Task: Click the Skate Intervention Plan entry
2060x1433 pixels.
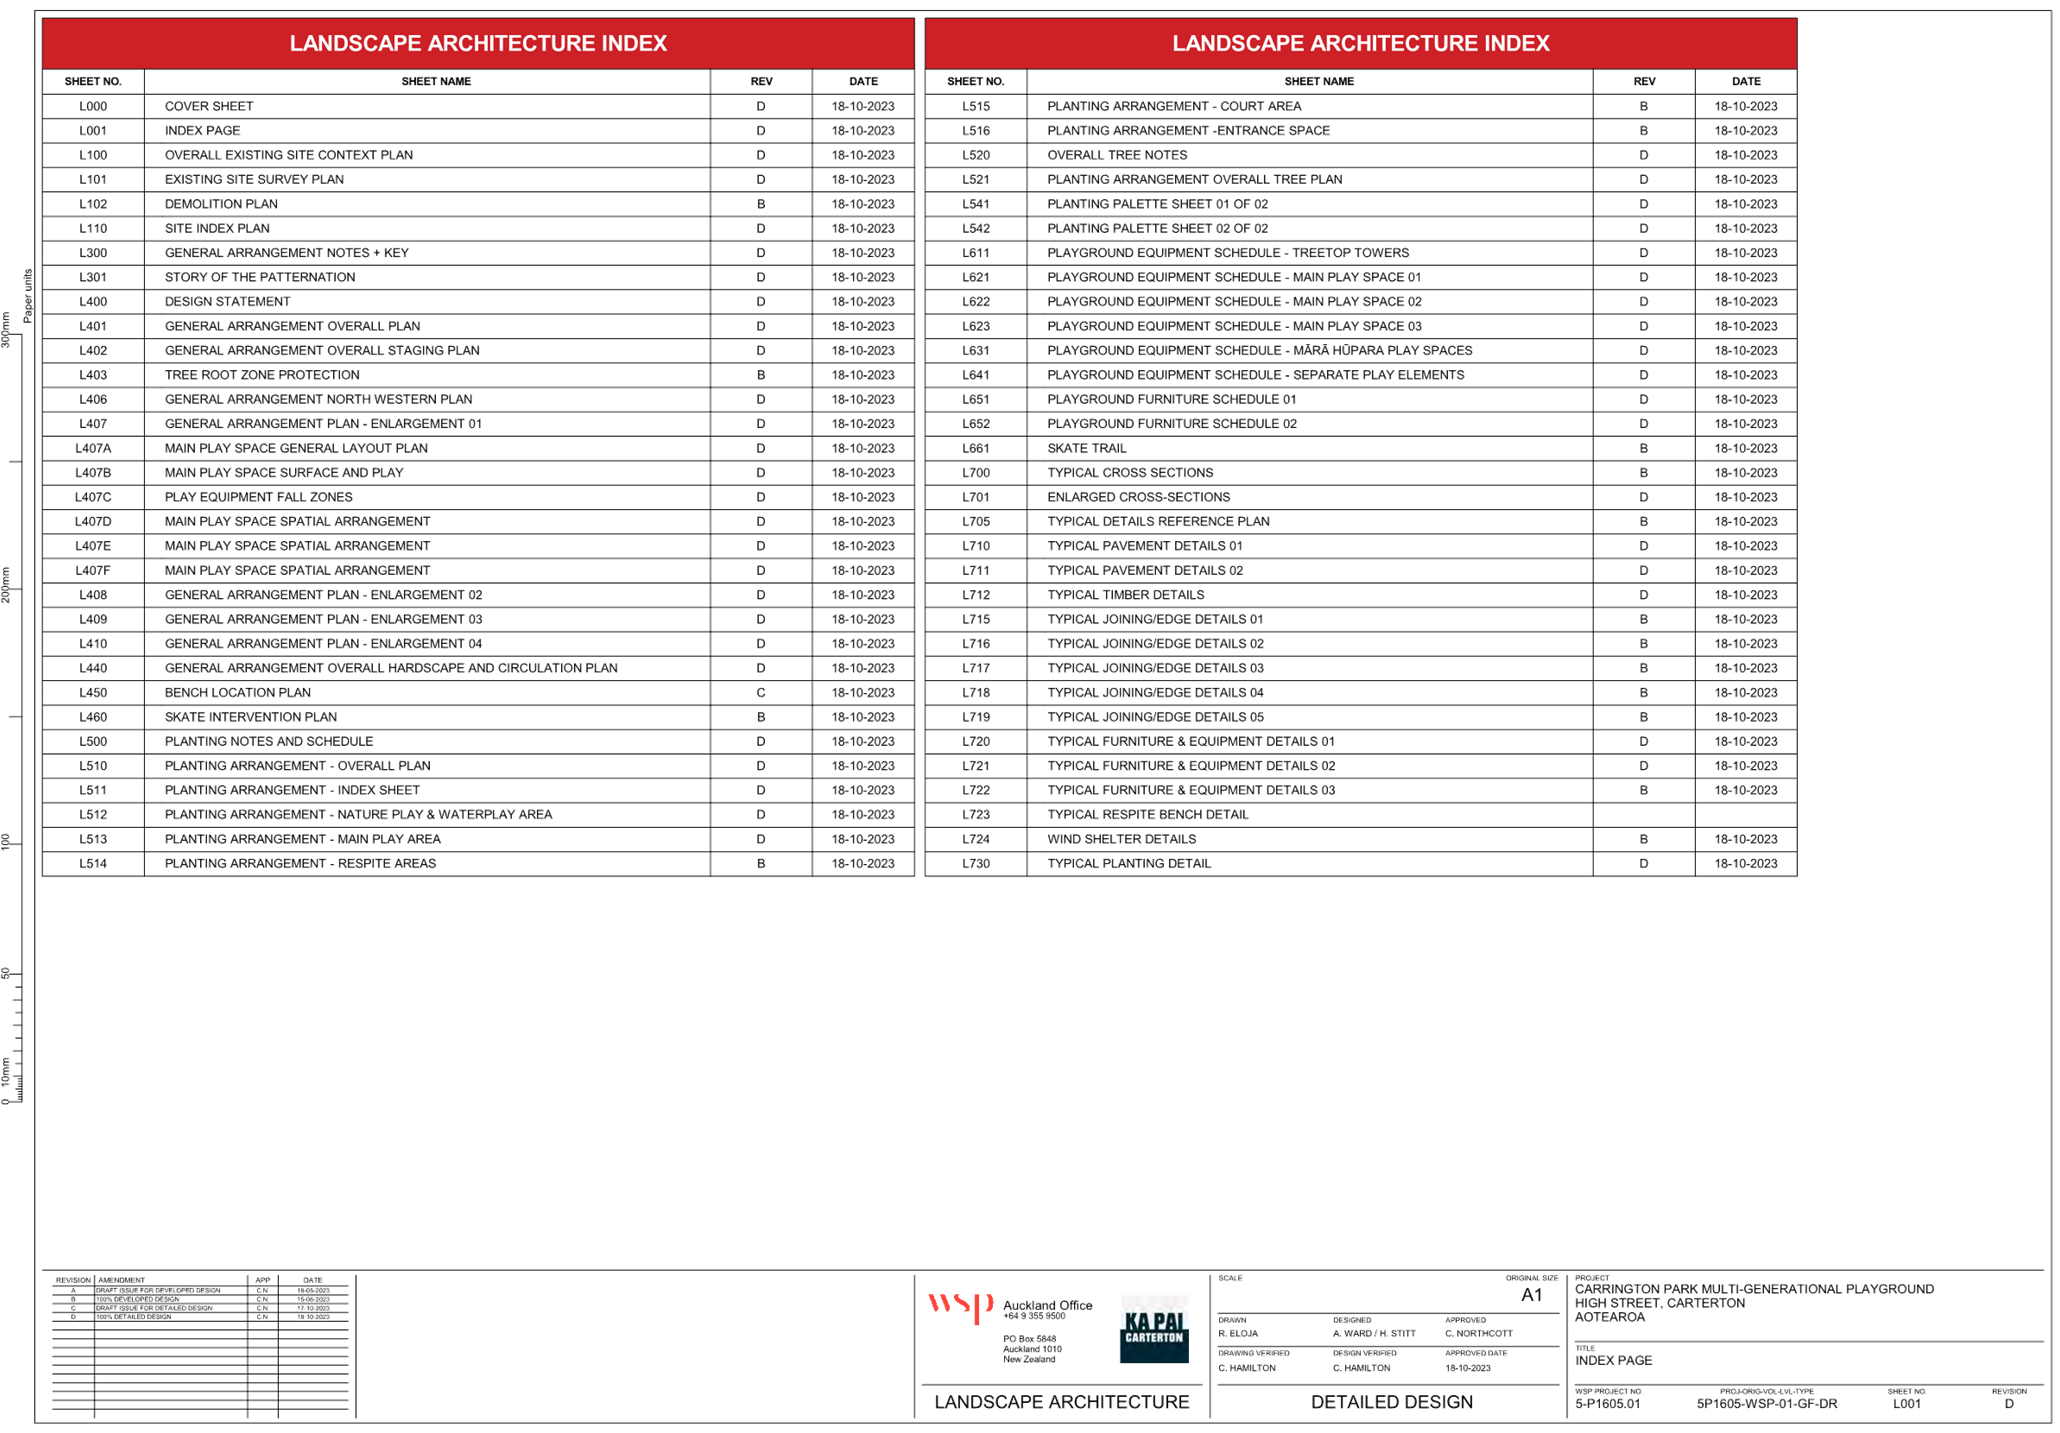Action: pyautogui.click(x=251, y=717)
